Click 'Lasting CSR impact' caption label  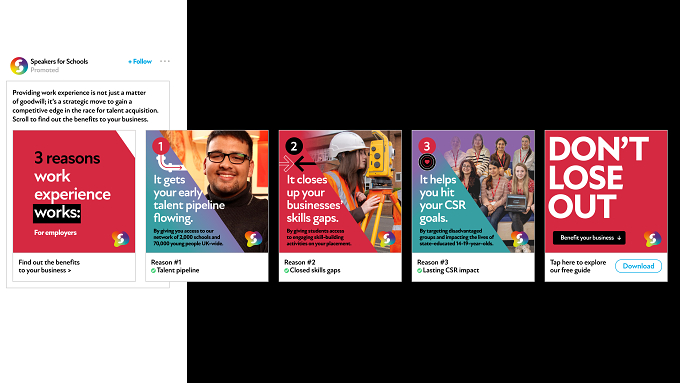[451, 270]
